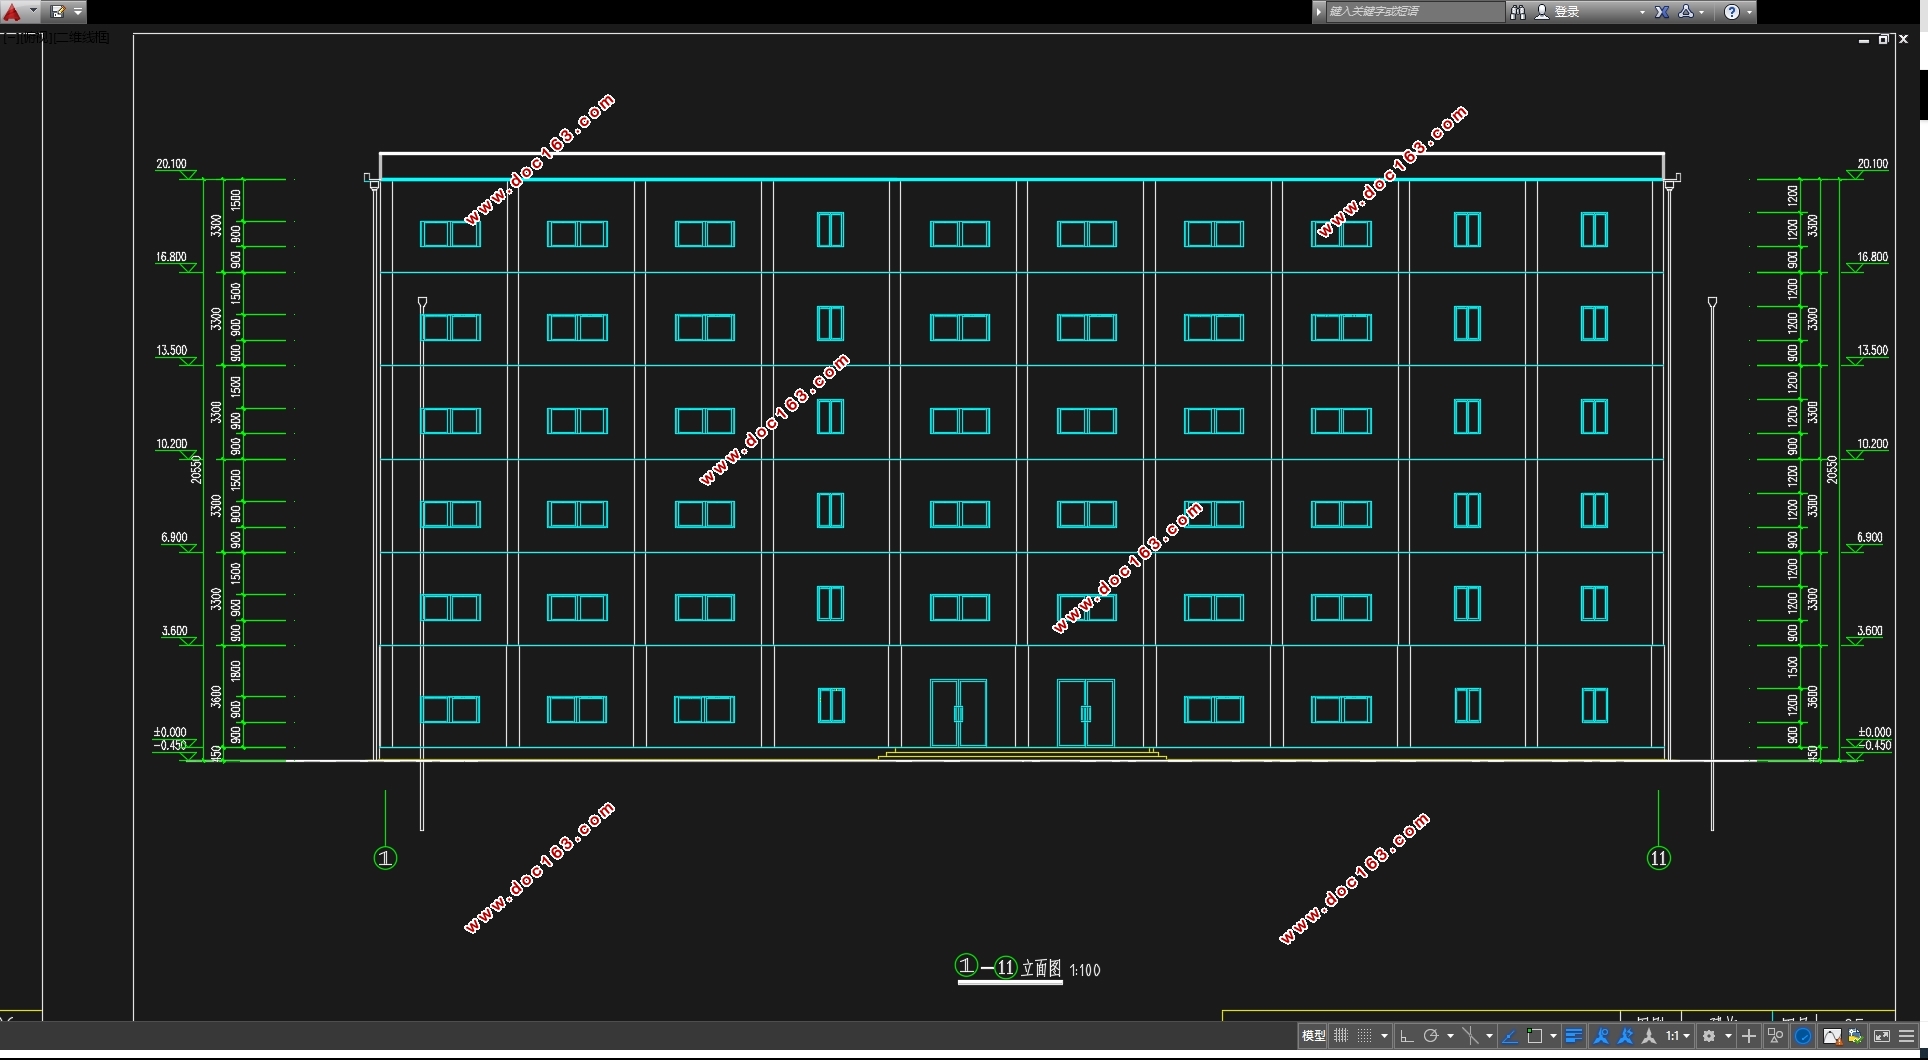Open status bar customization menu icon
1928x1060 pixels.
click(1907, 1036)
